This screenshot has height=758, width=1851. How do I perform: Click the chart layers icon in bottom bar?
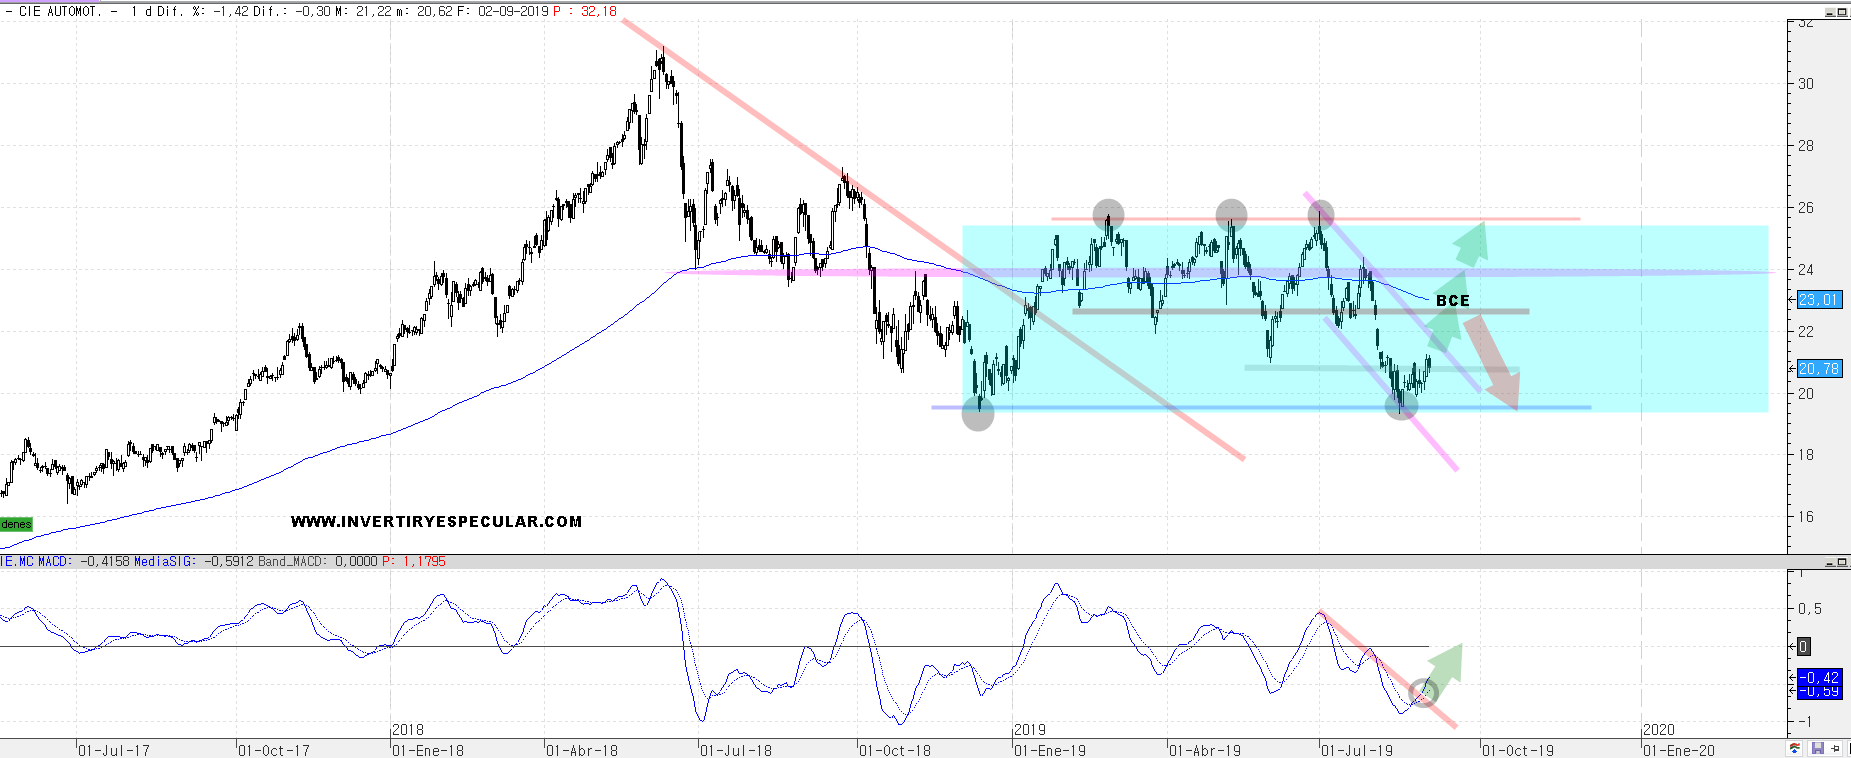coord(1796,749)
